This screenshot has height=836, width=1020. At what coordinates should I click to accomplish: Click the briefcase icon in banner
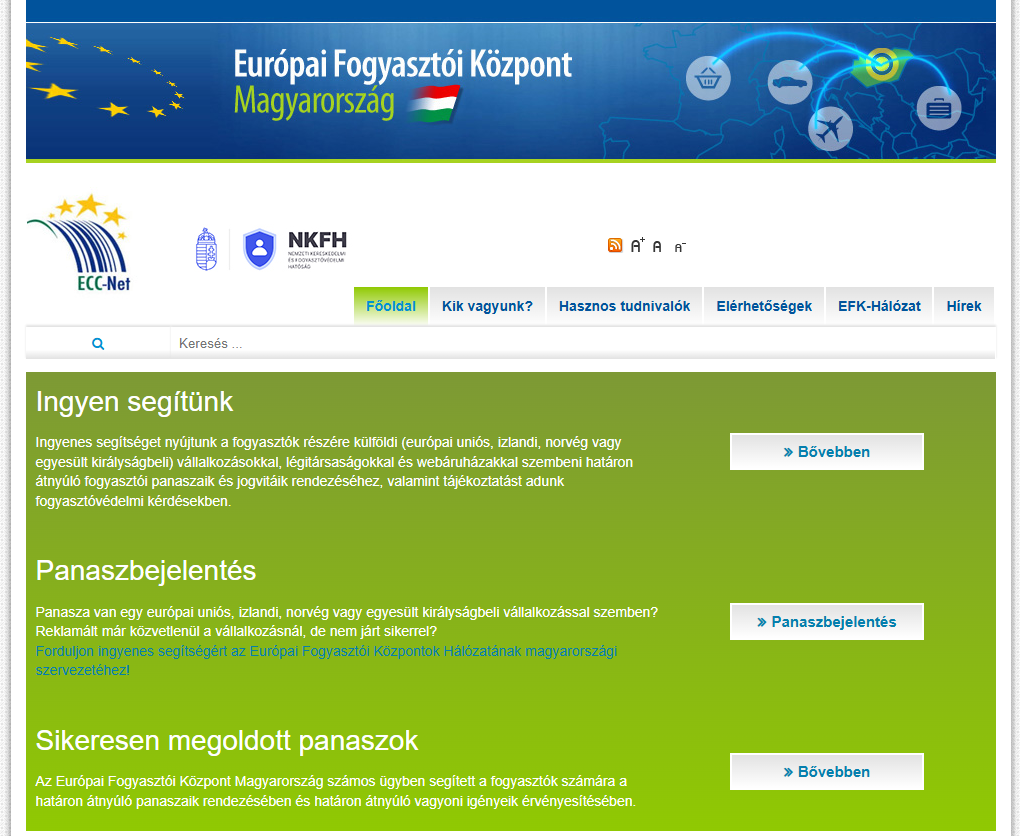[x=939, y=108]
